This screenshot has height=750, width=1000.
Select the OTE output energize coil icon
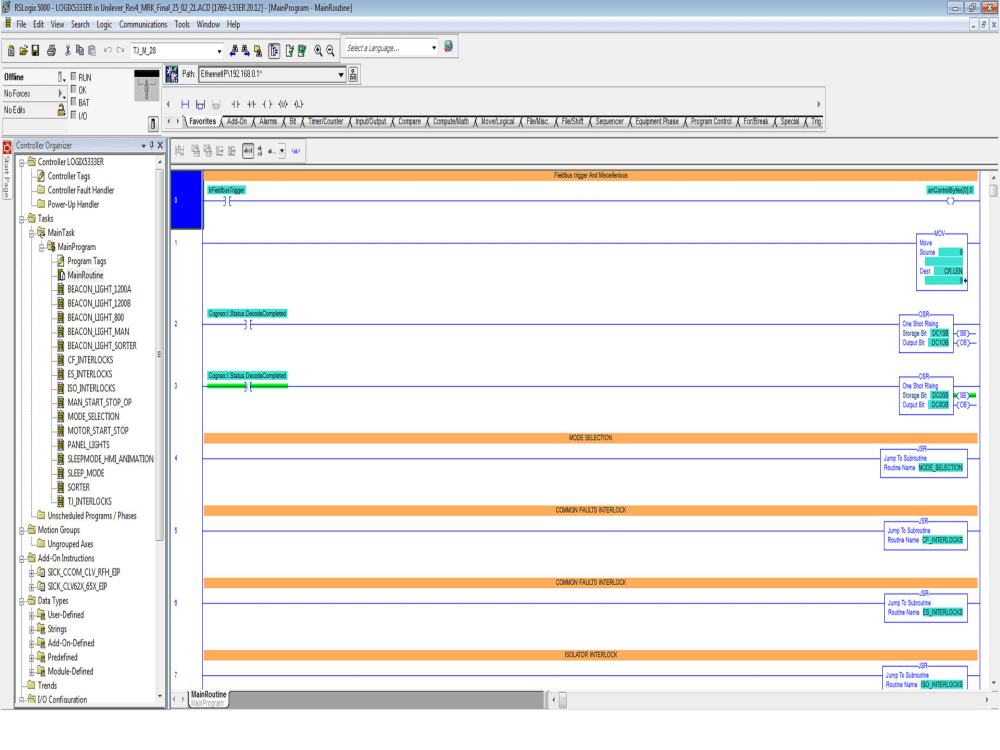267,104
